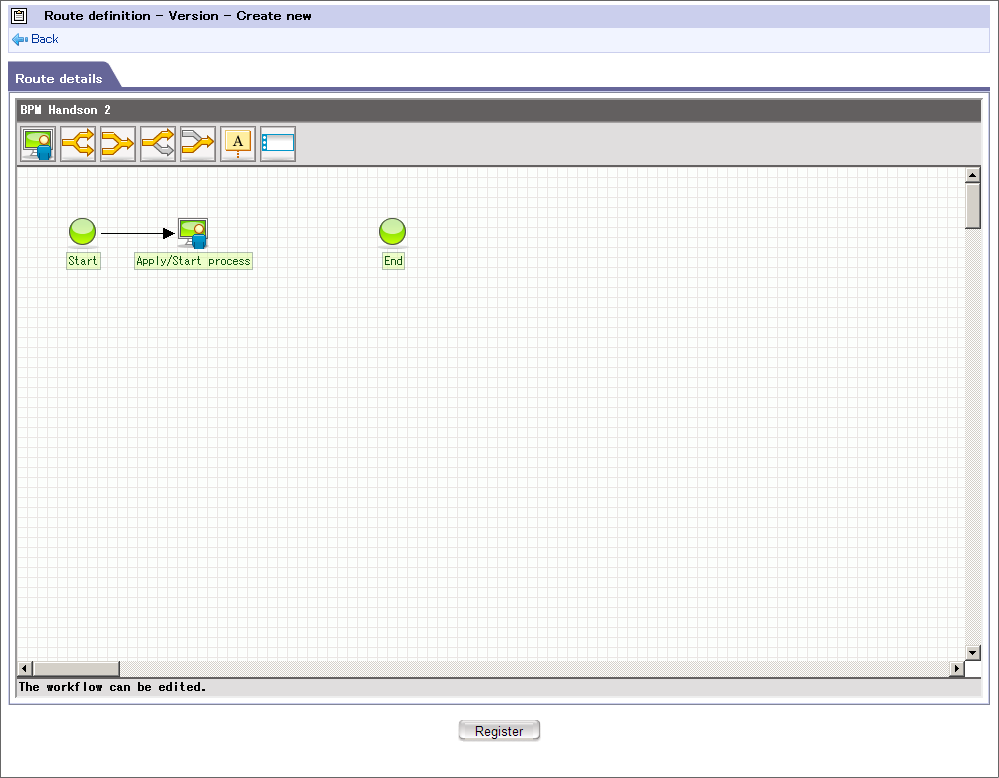
Task: Click the Apply/Start process task icon
Action: [193, 233]
